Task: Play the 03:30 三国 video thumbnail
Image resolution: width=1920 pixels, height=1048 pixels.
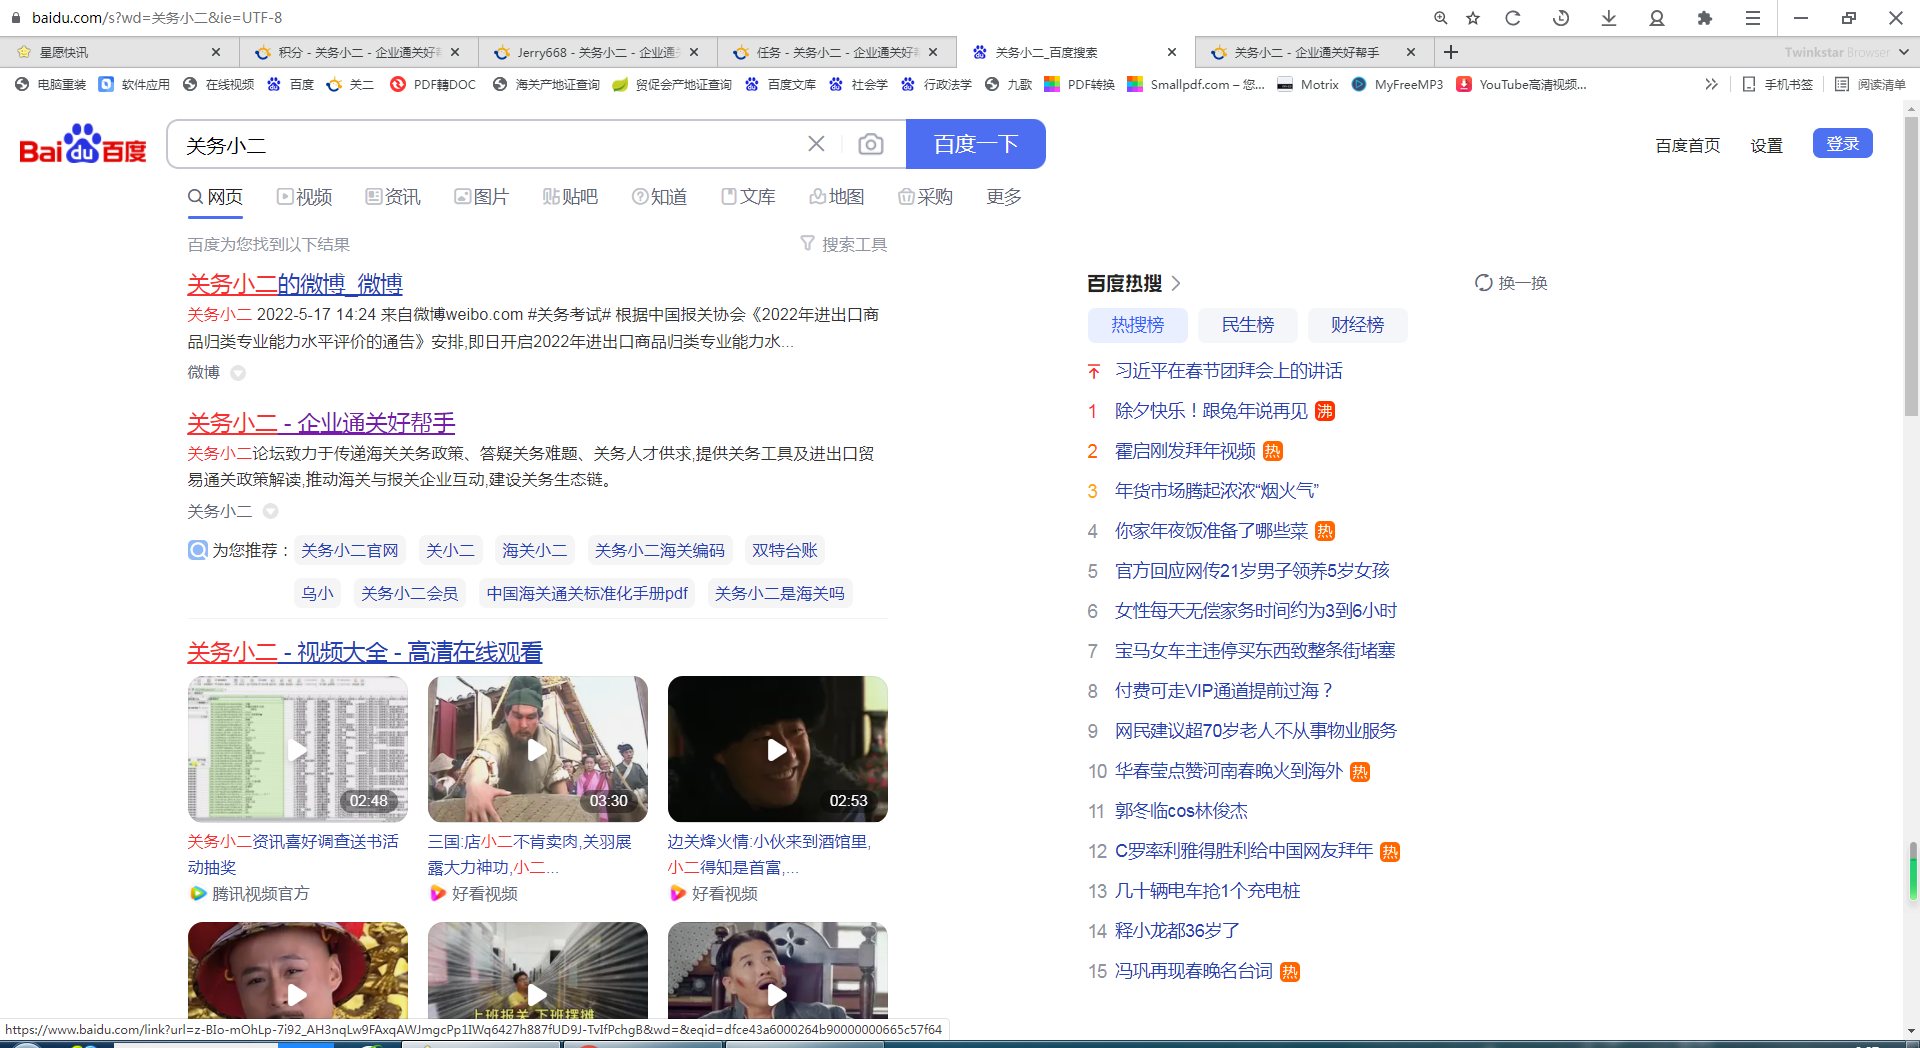Action: tap(537, 749)
